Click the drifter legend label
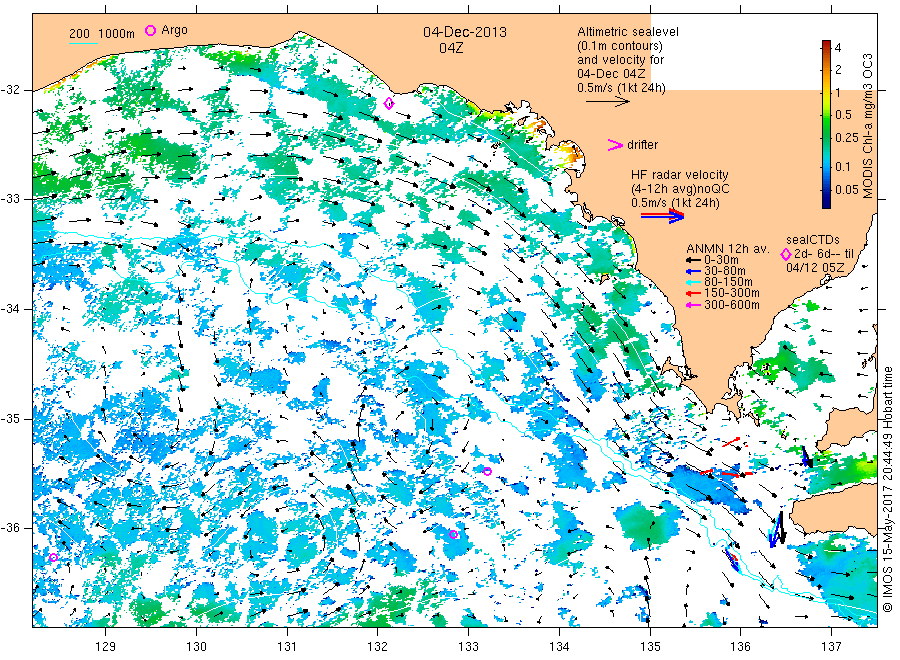Viewport: 900px width, 660px height. (x=642, y=145)
